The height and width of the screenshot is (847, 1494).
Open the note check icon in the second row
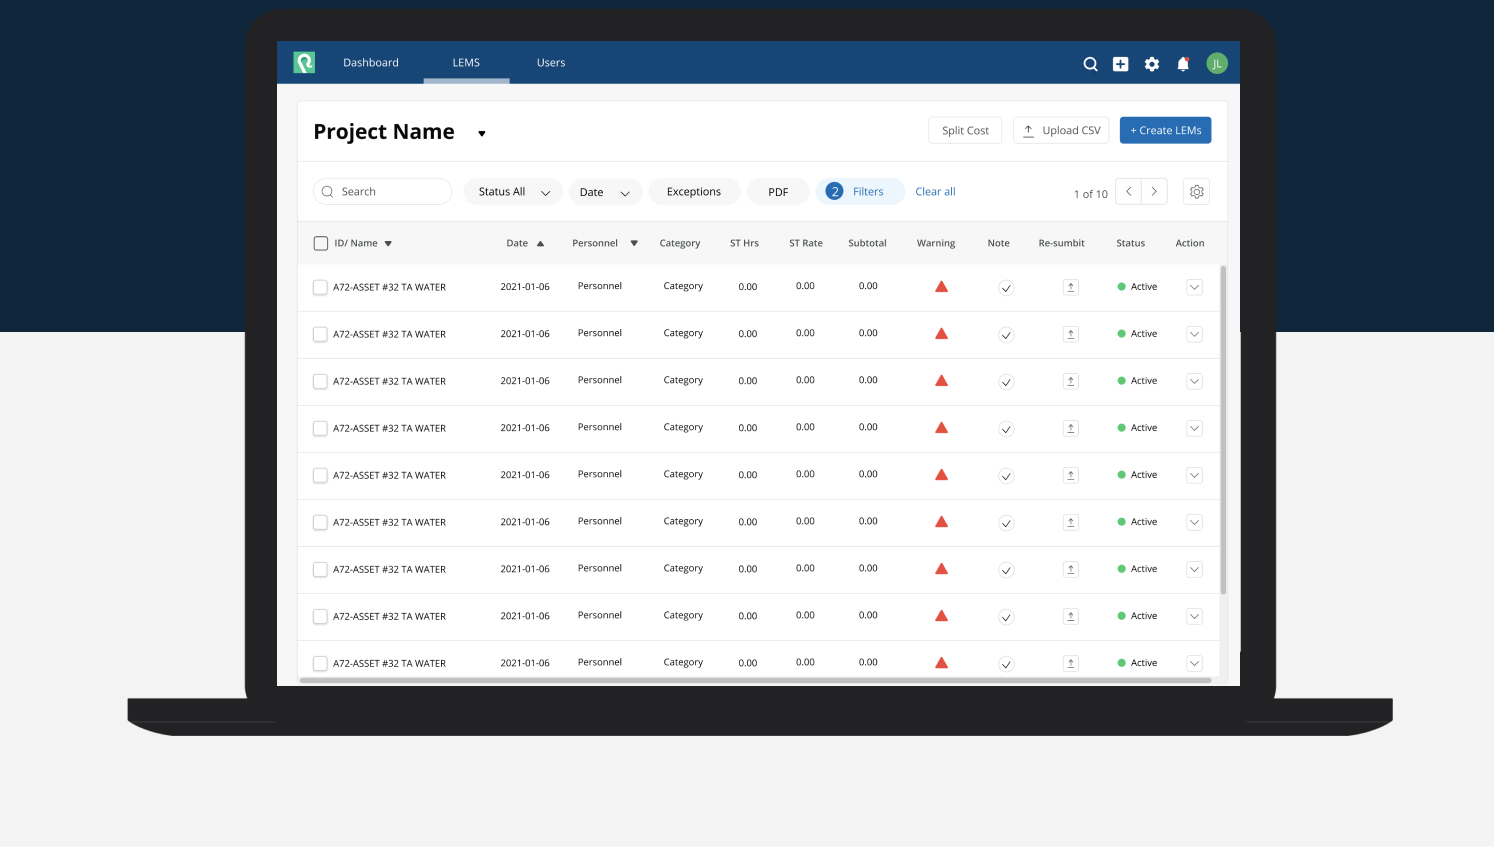point(1007,335)
